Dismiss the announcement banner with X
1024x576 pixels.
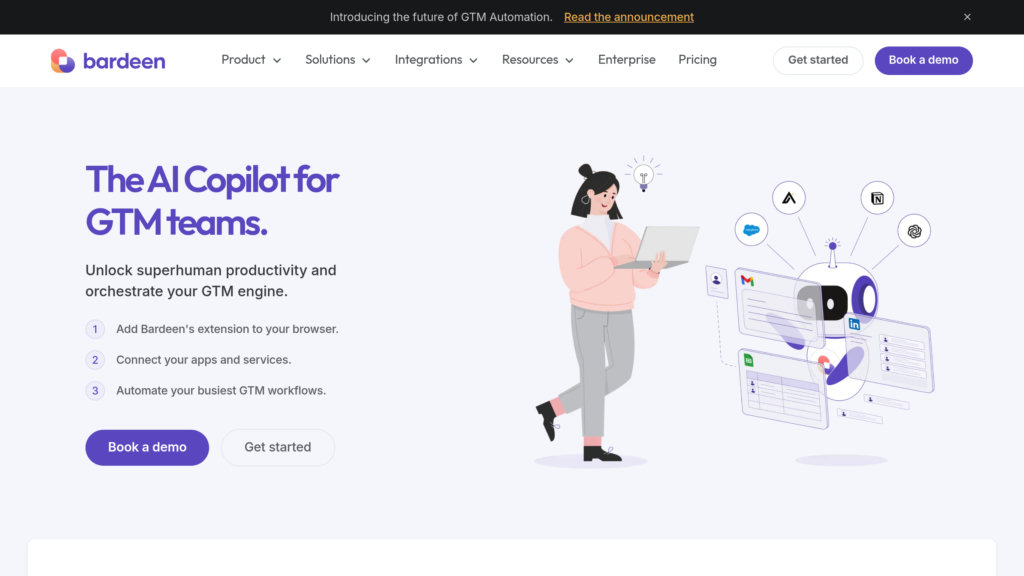coord(967,17)
